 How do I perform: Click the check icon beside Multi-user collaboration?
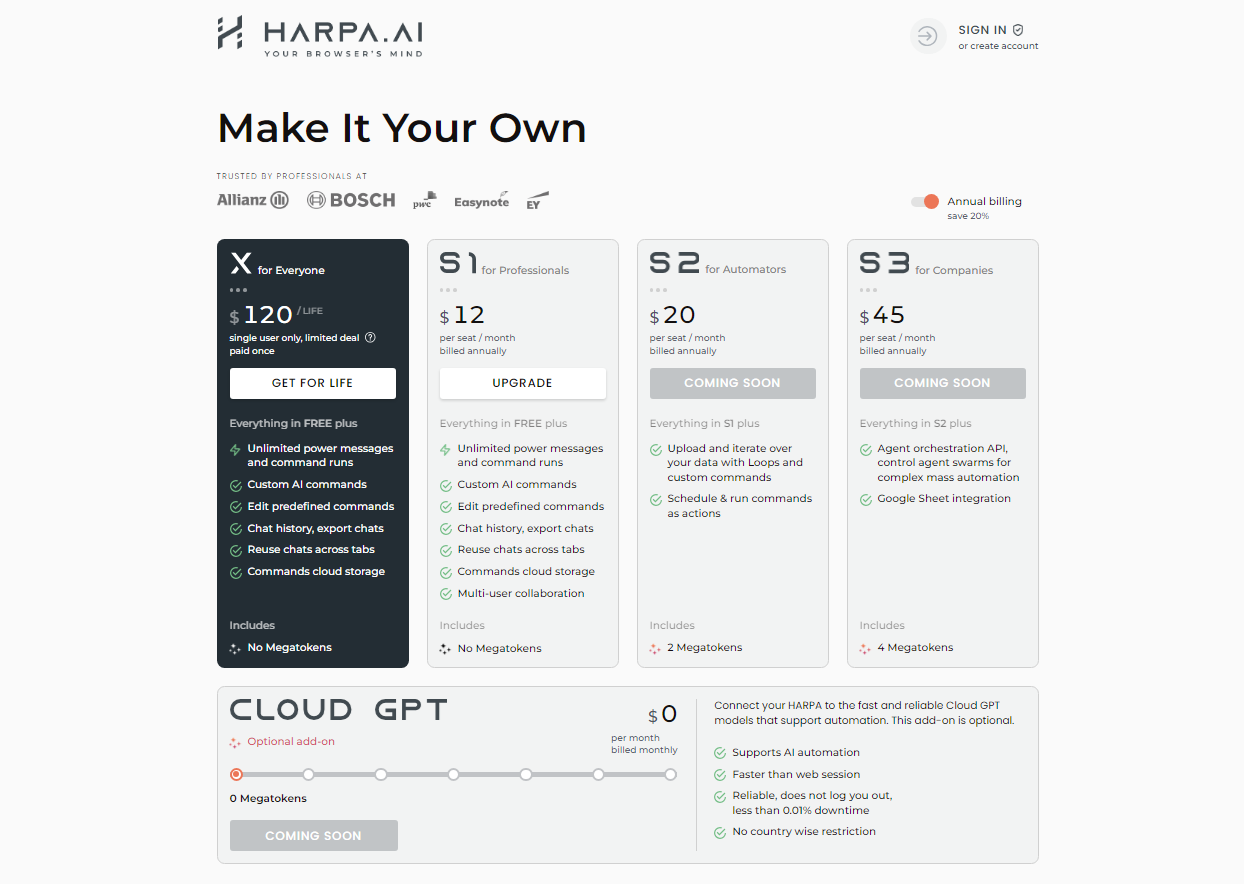click(446, 594)
